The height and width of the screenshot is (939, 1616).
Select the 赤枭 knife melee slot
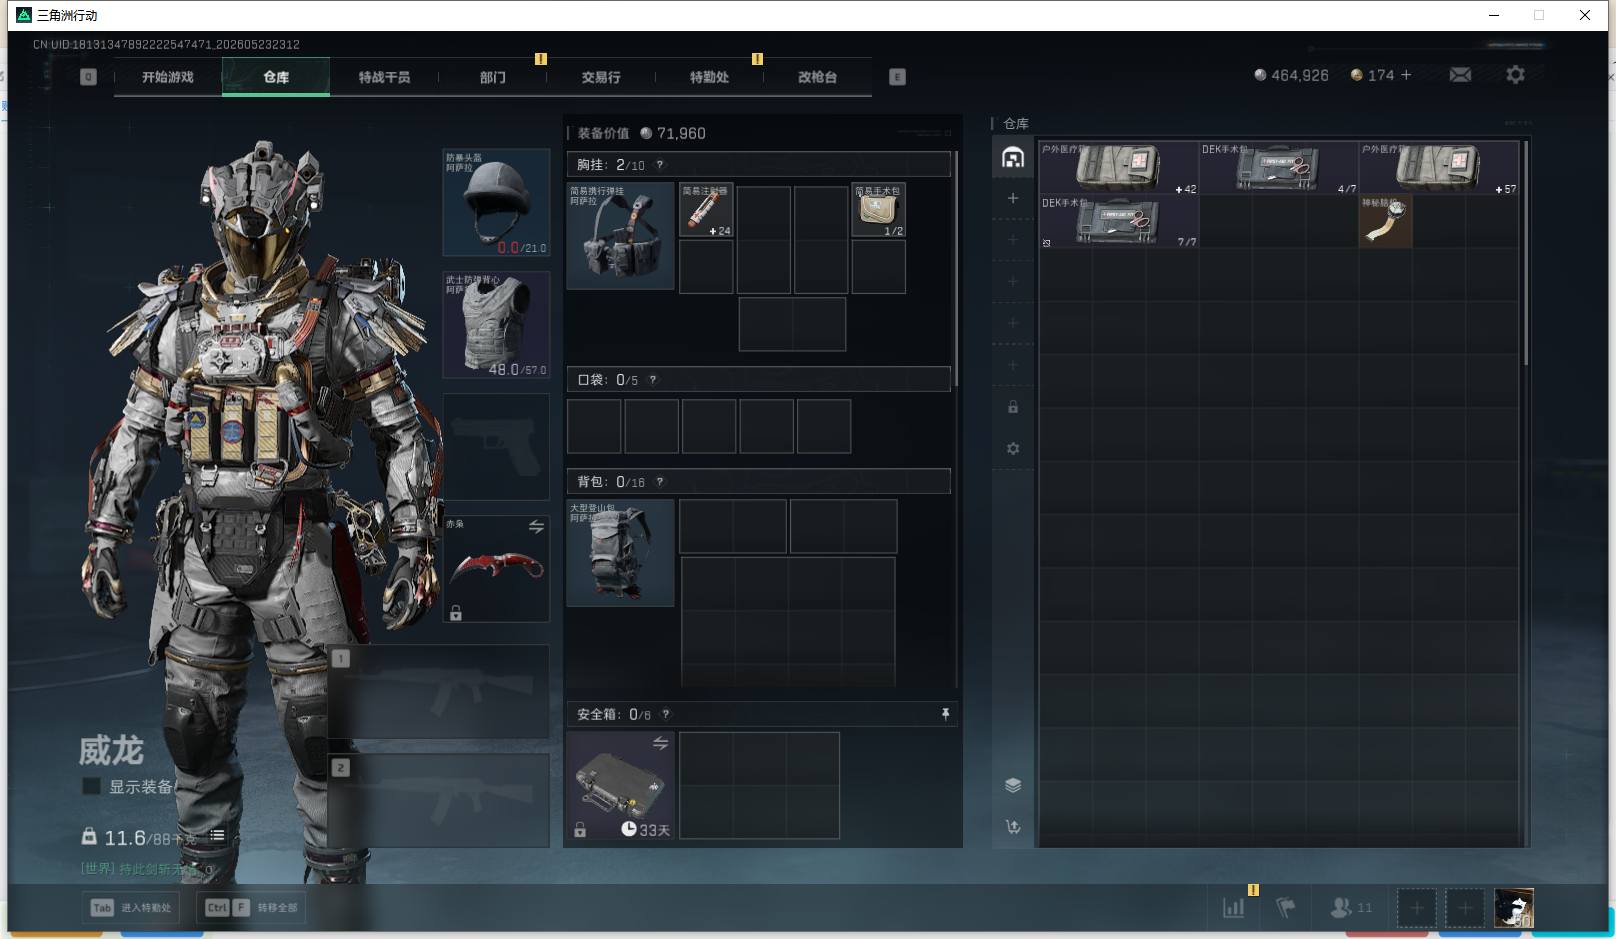[496, 569]
